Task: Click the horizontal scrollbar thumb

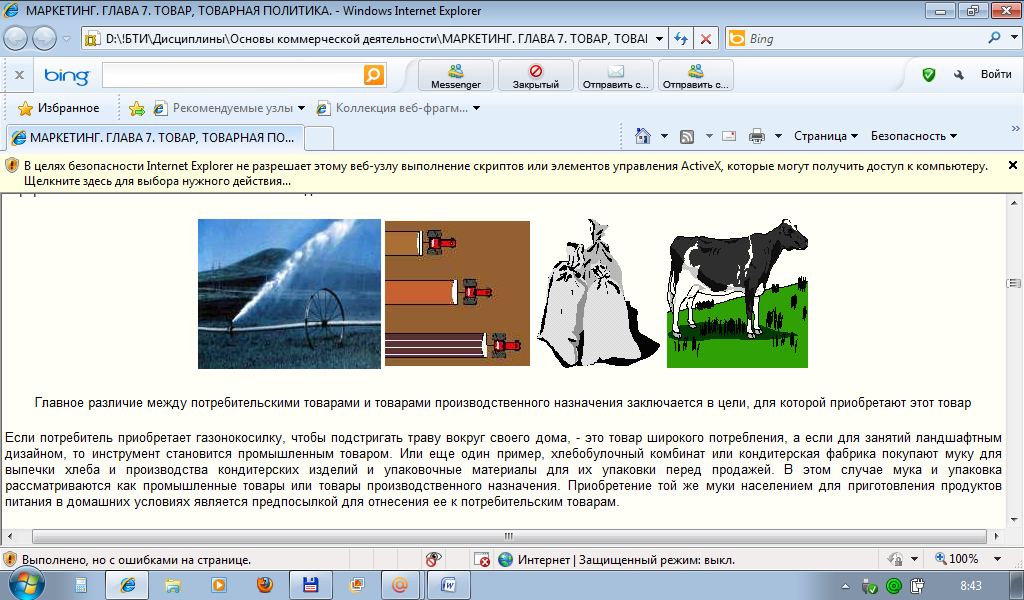Action: pos(509,536)
